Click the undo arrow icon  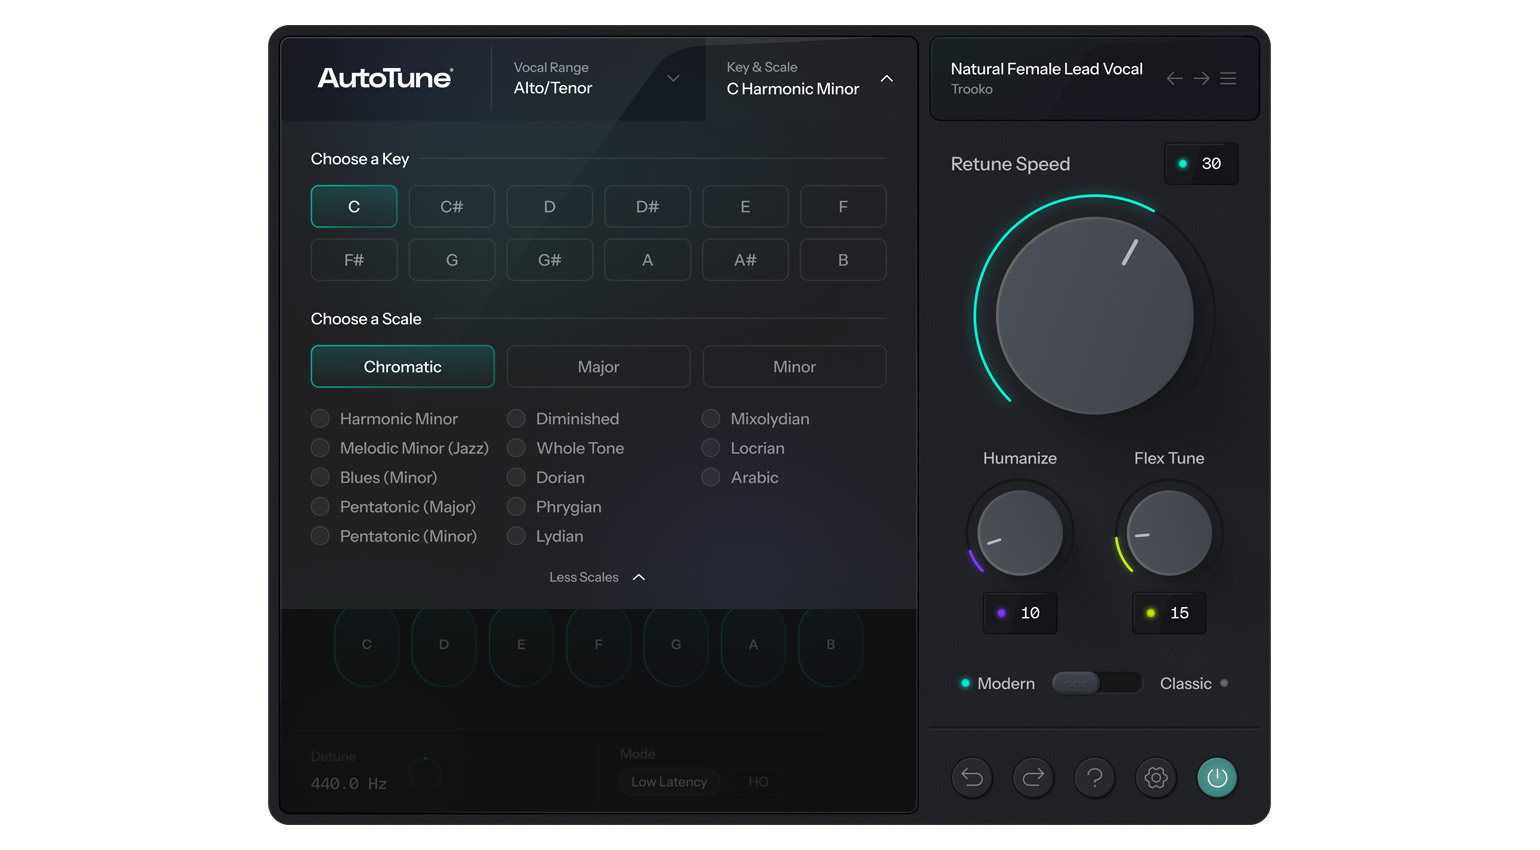coord(972,777)
